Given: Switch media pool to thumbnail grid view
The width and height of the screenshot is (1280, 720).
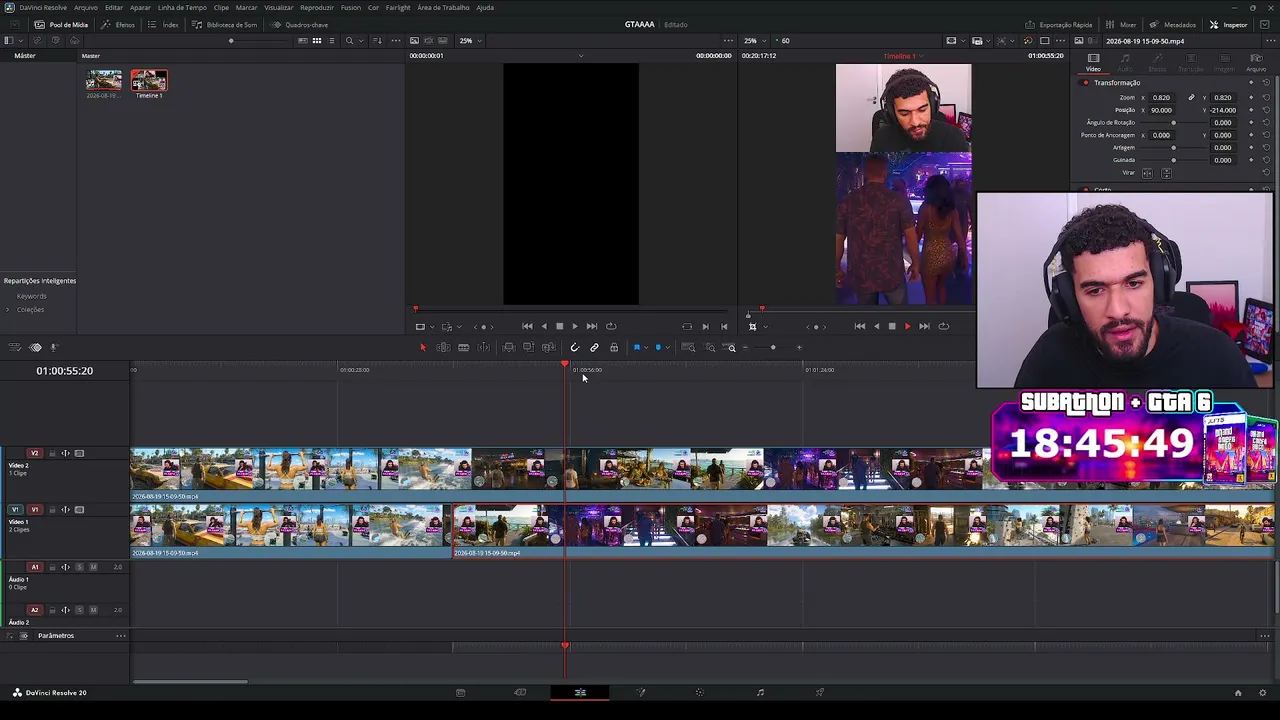Looking at the screenshot, I should 317,41.
